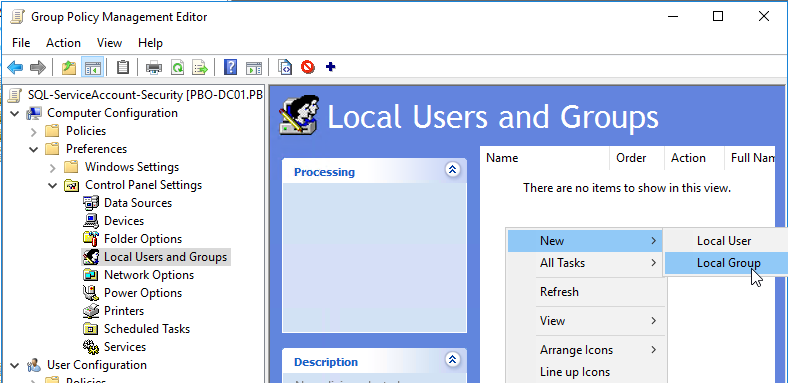Screen dimensions: 788x383
Task: Click the Display XML document icon
Action: coord(285,67)
